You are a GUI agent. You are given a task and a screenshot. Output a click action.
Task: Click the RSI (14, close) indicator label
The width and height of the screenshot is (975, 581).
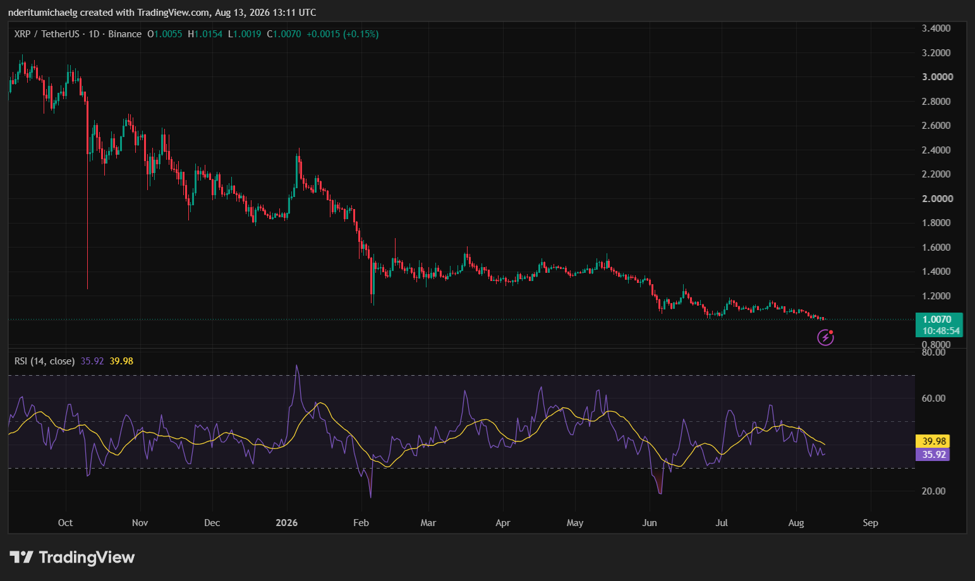[45, 361]
